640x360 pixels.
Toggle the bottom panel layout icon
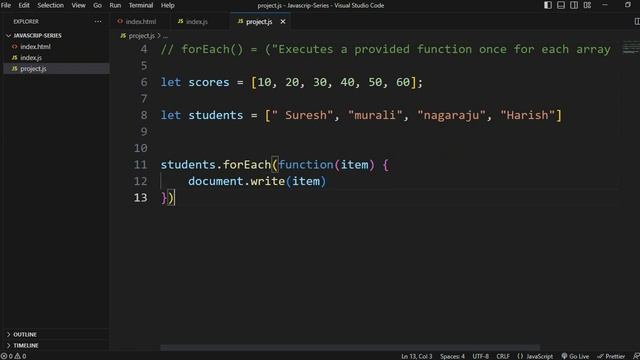click(561, 5)
